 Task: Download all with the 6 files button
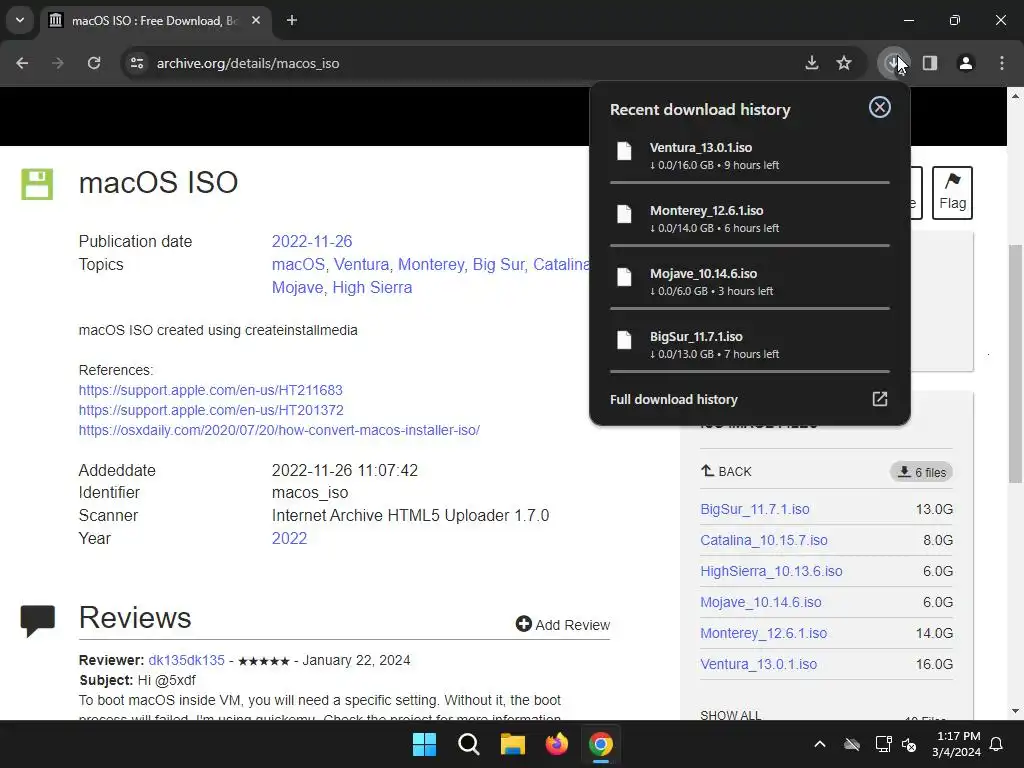[x=921, y=472]
